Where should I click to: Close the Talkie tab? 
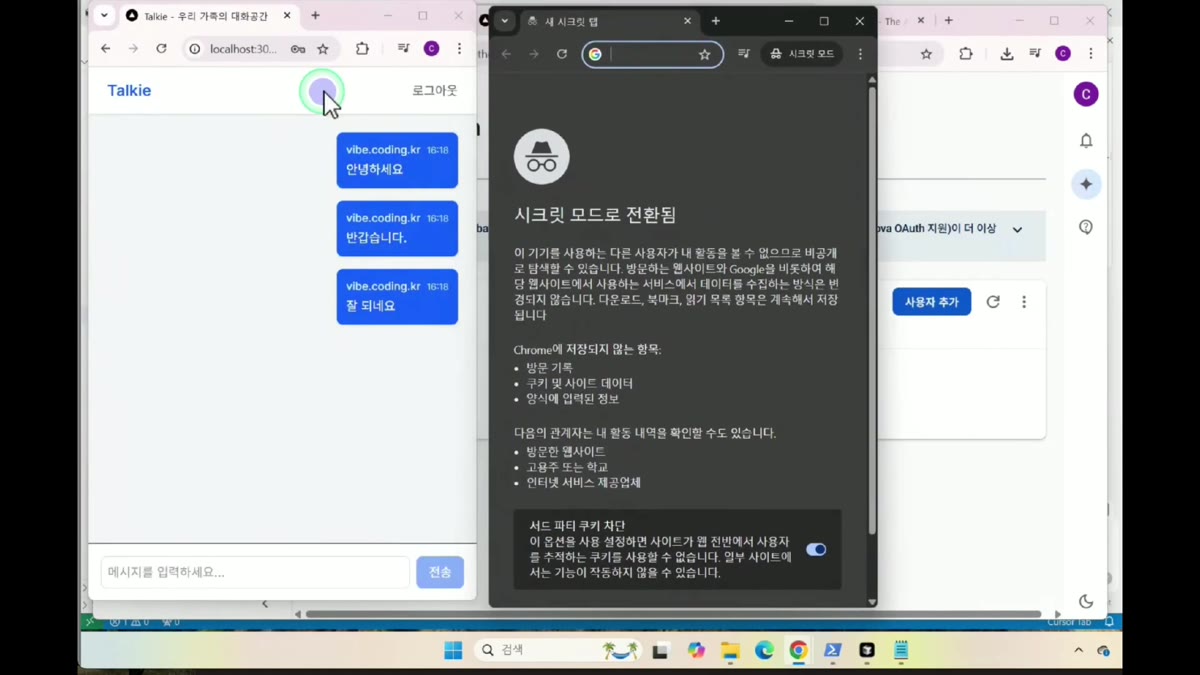coord(288,16)
